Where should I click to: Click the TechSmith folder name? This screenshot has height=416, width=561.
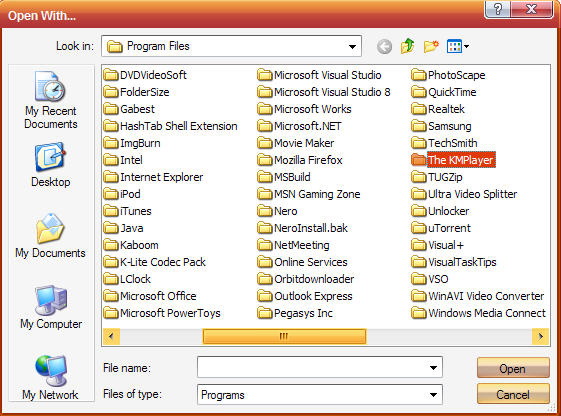(x=453, y=143)
